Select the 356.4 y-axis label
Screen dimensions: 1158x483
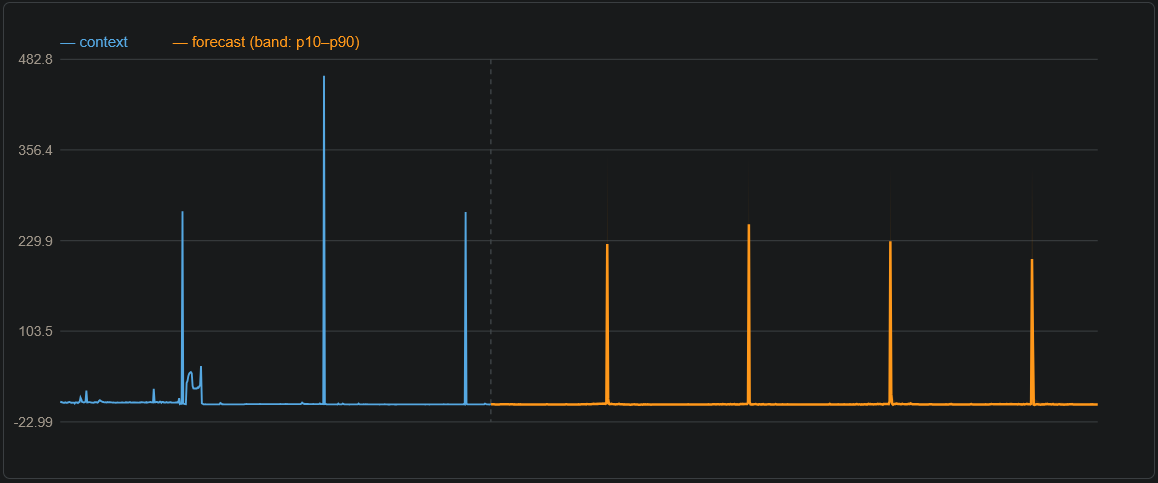tap(36, 150)
